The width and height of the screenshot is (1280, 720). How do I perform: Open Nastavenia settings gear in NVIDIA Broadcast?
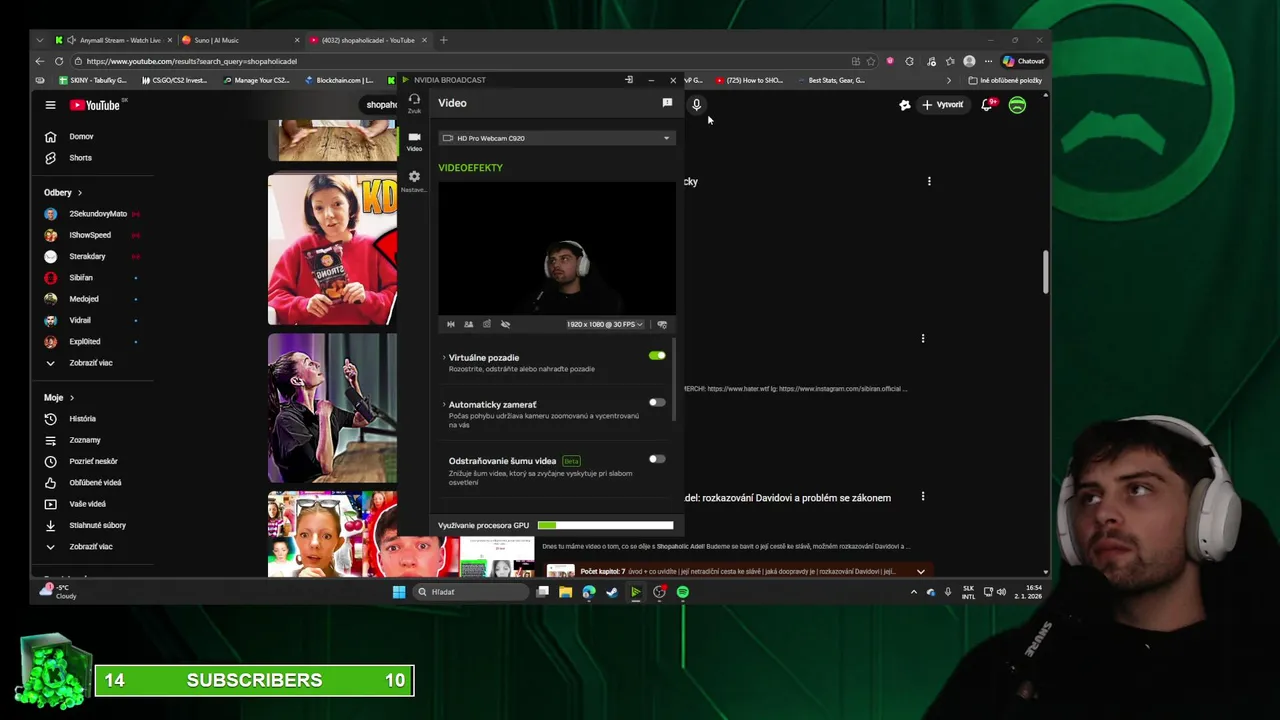pos(414,180)
